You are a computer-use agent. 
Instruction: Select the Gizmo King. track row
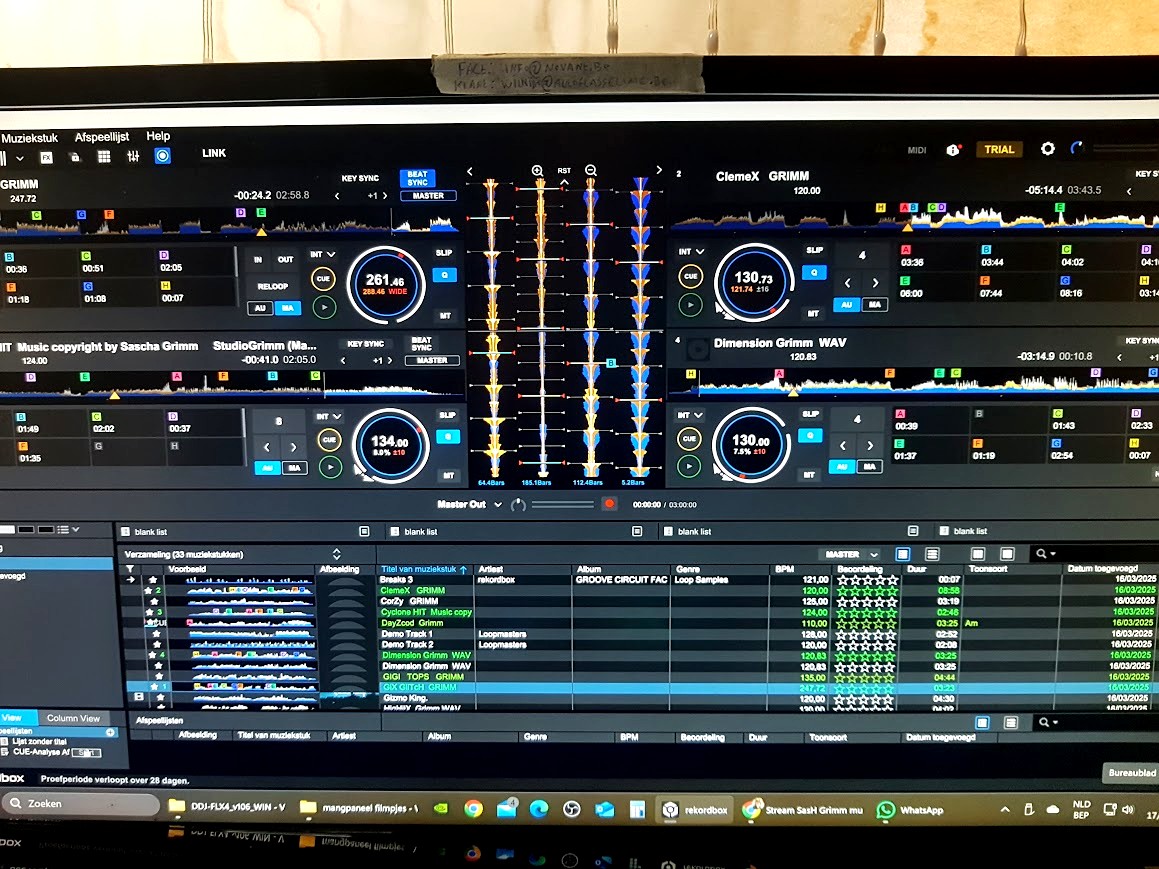click(640, 698)
